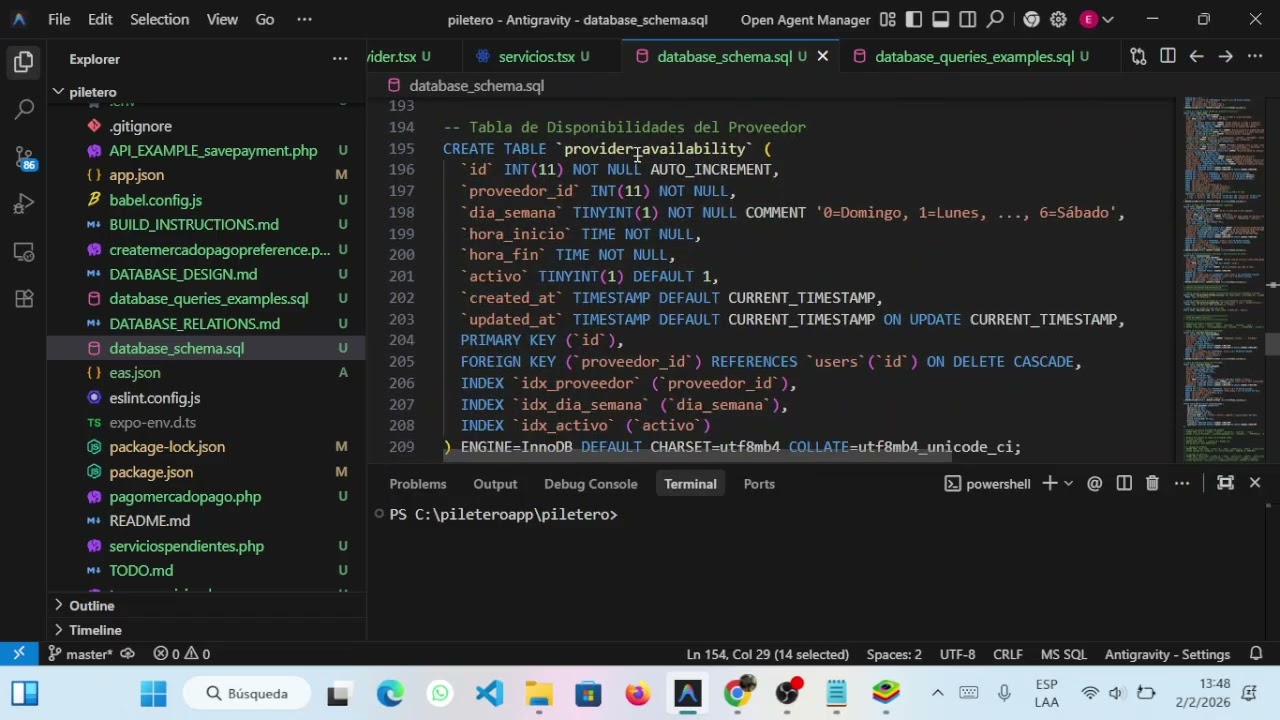Open the Explorer view in the activity bar
Image resolution: width=1280 pixels, height=720 pixels.
(24, 63)
